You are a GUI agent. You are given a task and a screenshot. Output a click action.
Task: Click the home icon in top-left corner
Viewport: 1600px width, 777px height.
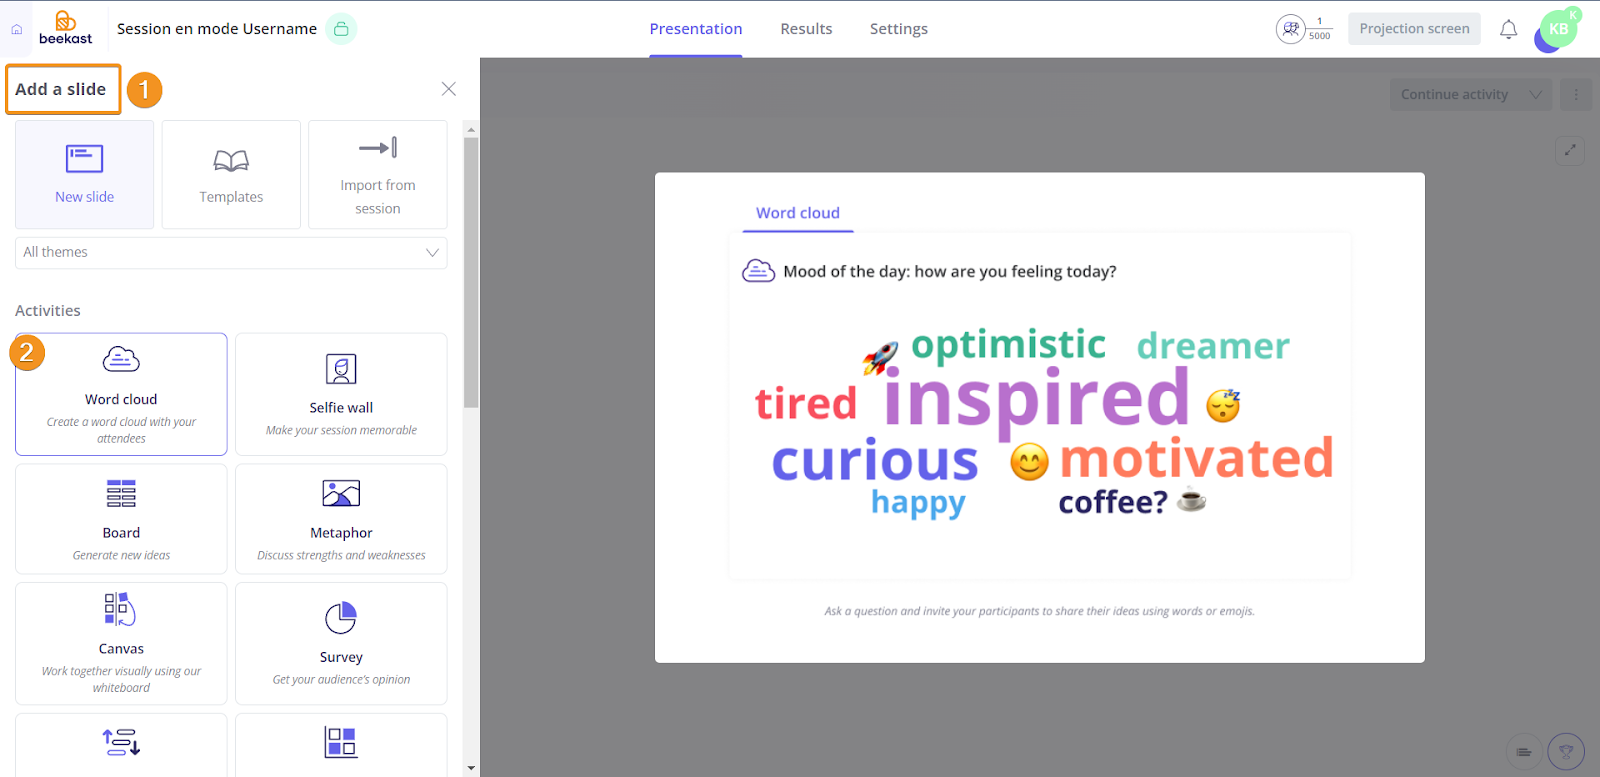16,29
